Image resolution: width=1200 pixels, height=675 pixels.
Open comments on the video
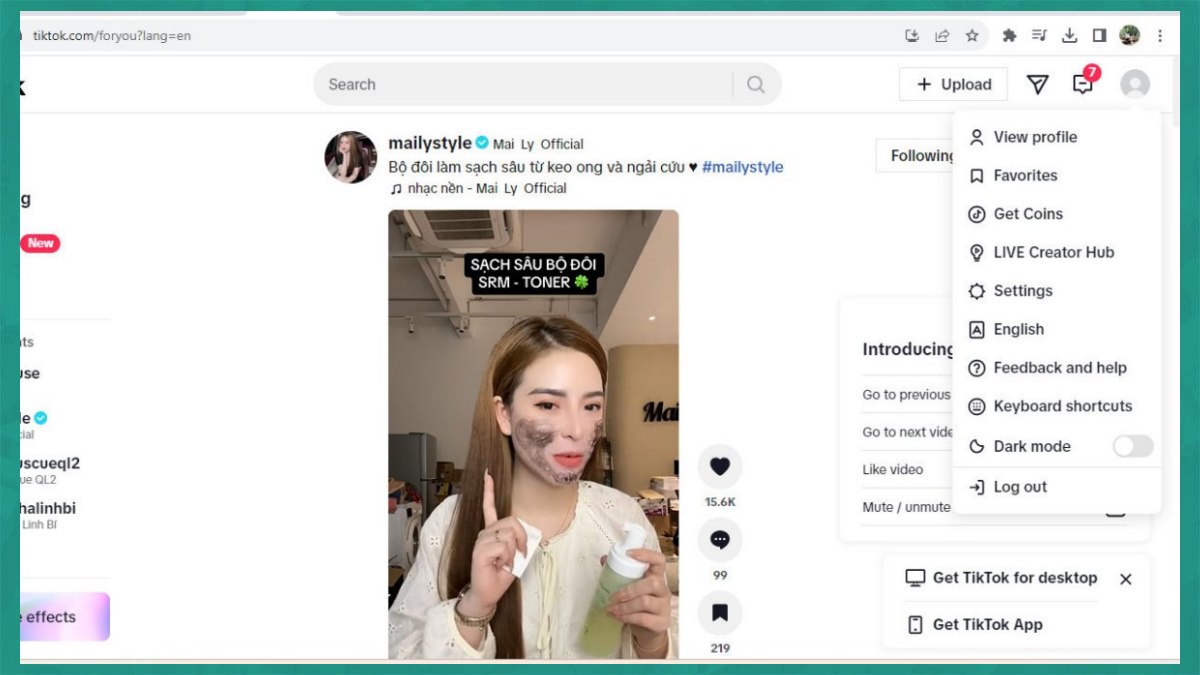click(719, 540)
